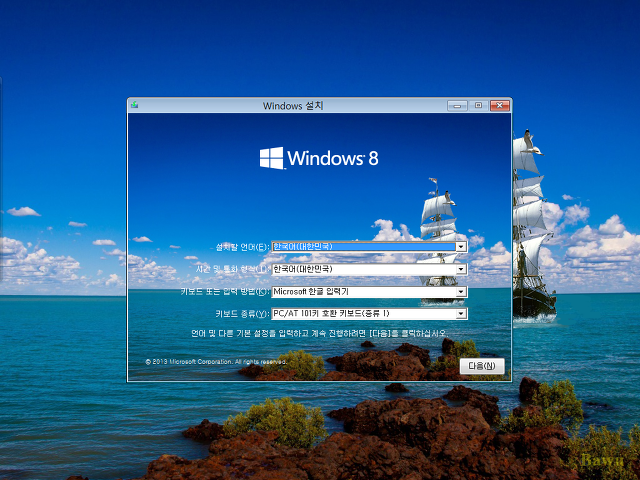Click the Microsoft Corporation copyright text
Screen dimensions: 640x480
[216, 362]
